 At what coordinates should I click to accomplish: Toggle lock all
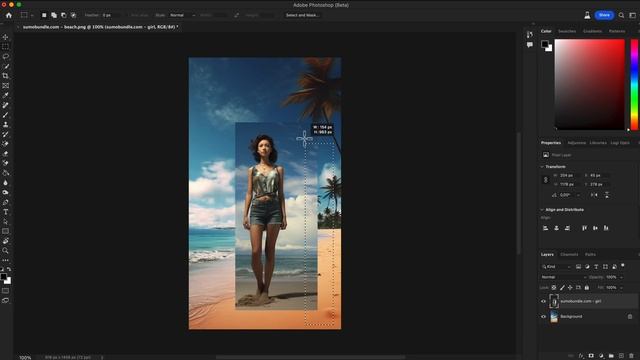[x=587, y=288]
